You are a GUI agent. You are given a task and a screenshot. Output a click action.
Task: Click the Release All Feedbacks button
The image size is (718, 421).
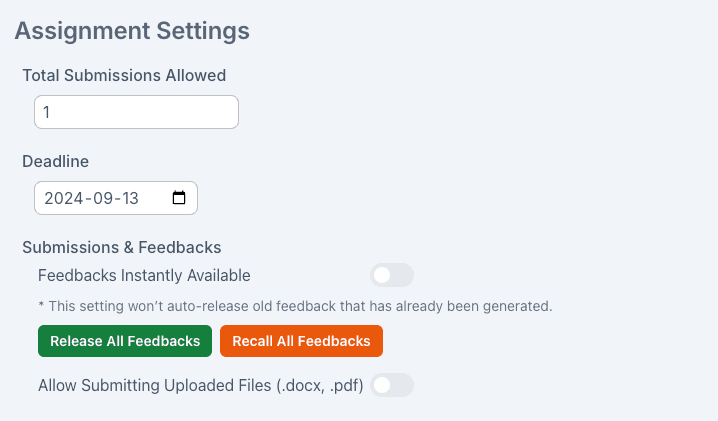click(125, 341)
